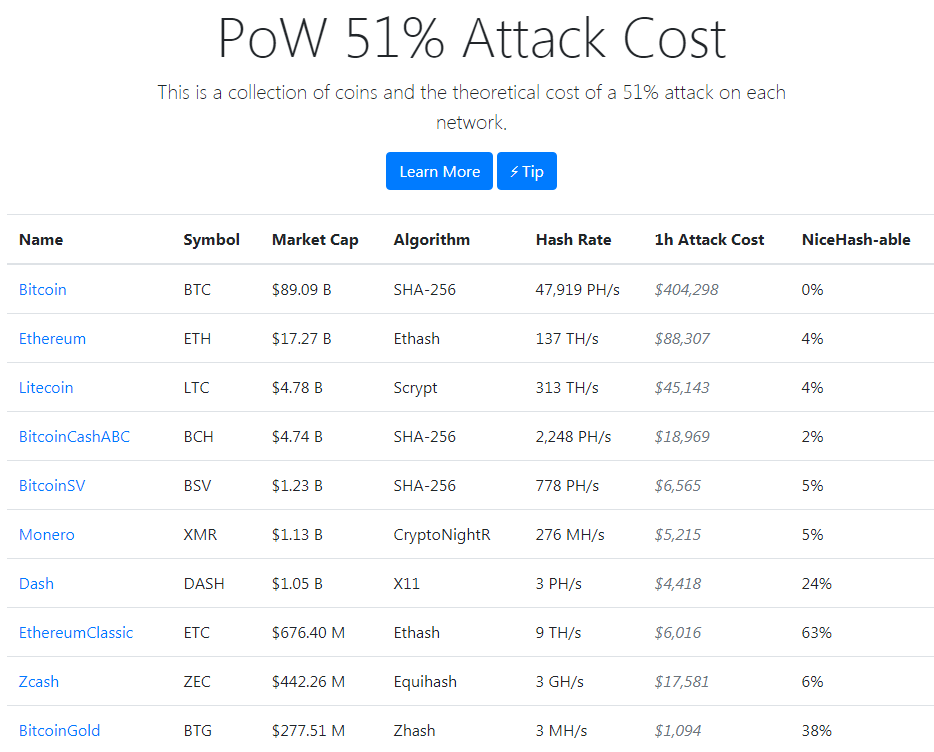Click the Symbol column header
The image size is (934, 752).
[212, 240]
